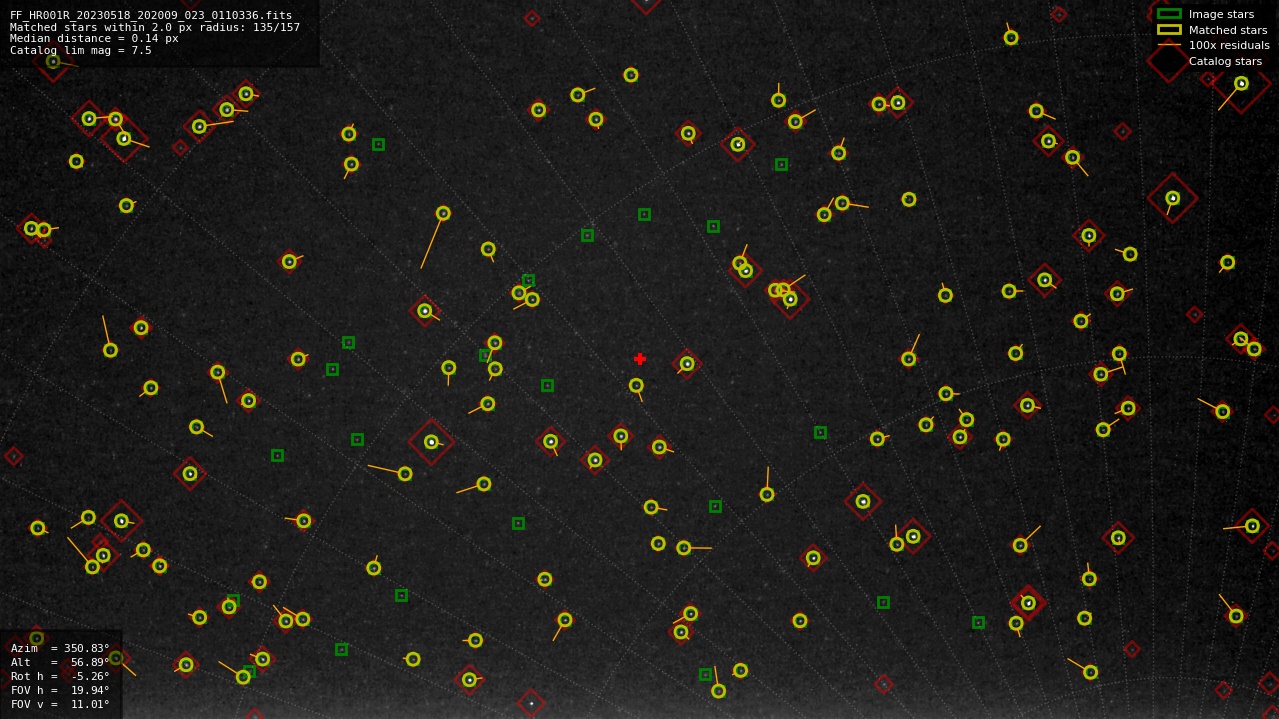The width and height of the screenshot is (1279, 719).
Task: Click the green Image stars legend square
Action: 1169,14
